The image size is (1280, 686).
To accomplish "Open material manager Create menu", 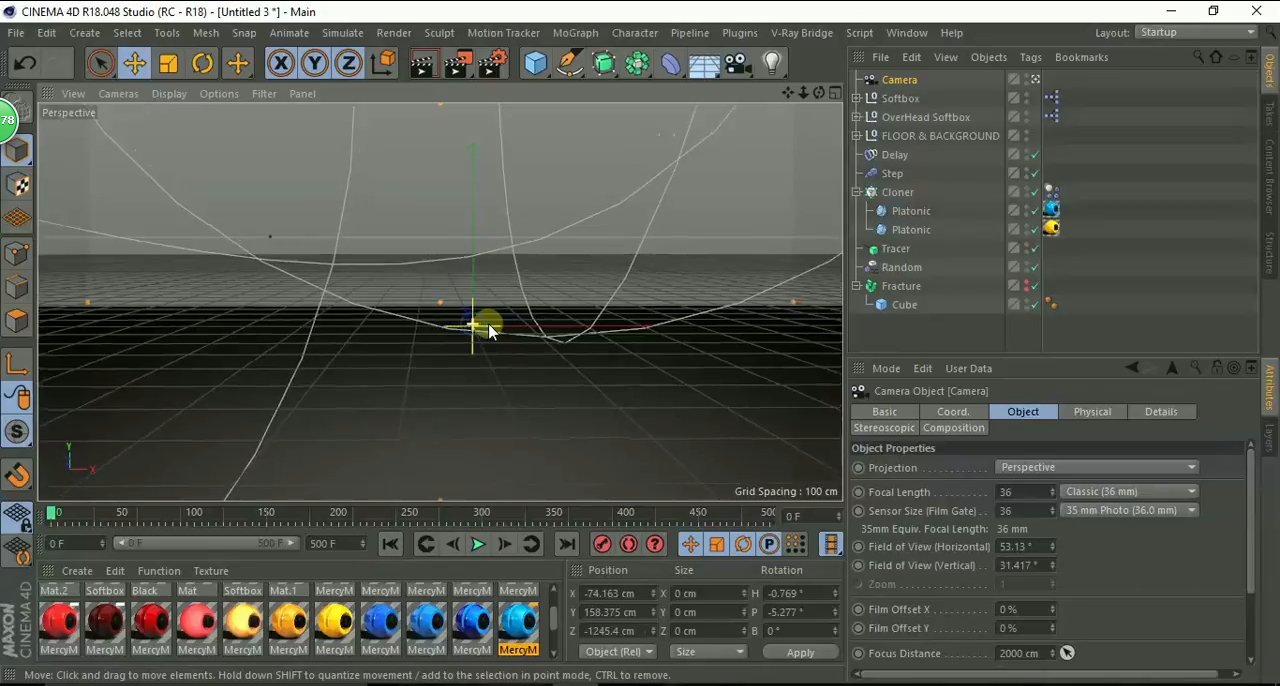I will pyautogui.click(x=77, y=571).
